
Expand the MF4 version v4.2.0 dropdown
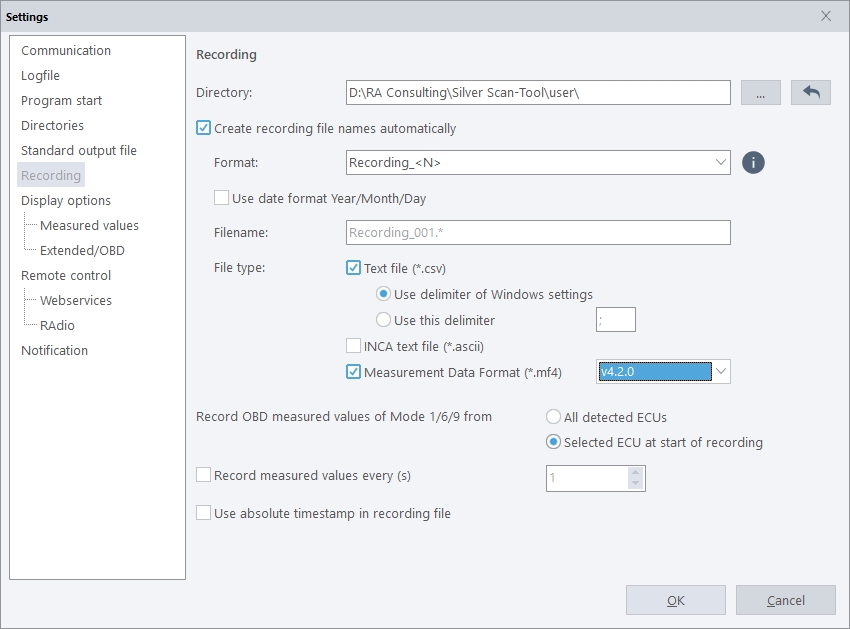click(x=722, y=372)
